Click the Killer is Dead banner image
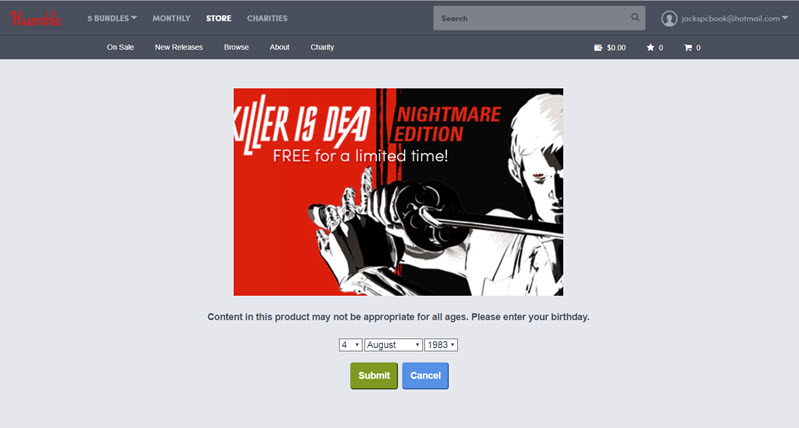 pyautogui.click(x=398, y=192)
